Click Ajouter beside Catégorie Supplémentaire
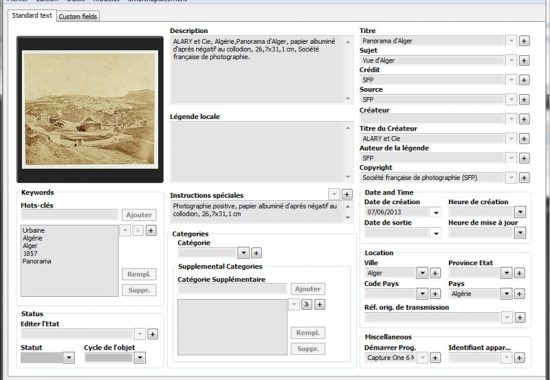 [x=308, y=289]
